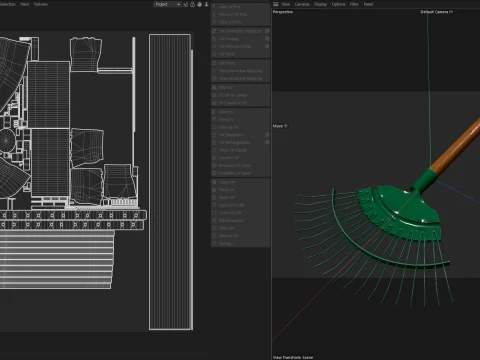This screenshot has width=480, height=360.
Task: Click the down arrow icon in UV header
Action: point(206,4)
